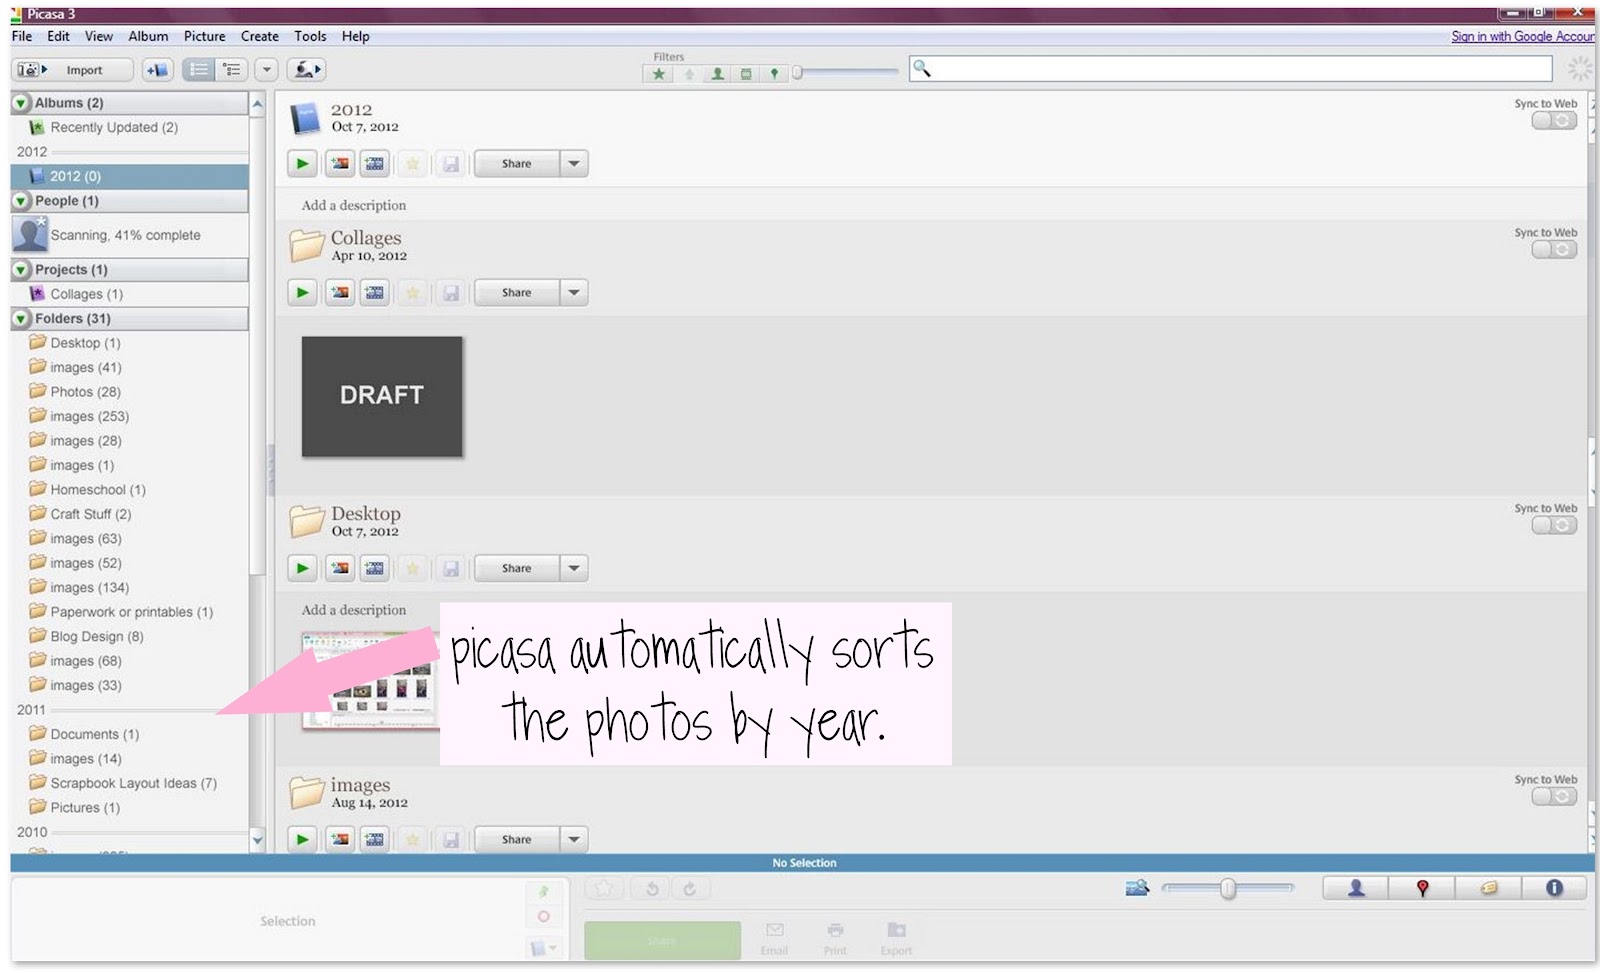
Task: Open Share dropdown arrow for 2012 album
Action: [574, 164]
